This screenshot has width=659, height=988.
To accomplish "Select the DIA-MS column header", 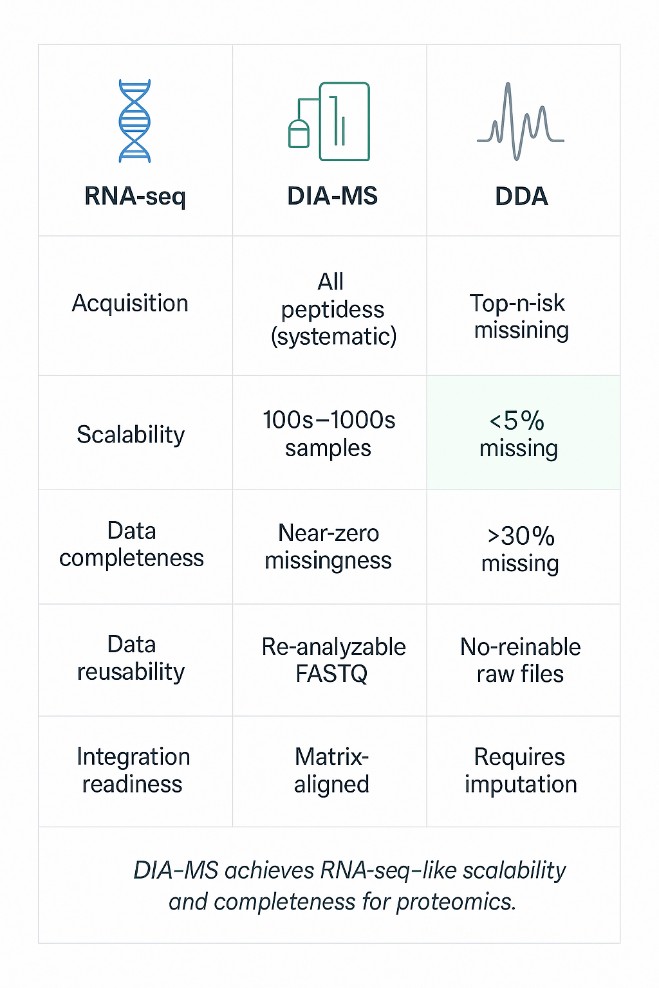I will tap(329, 195).
